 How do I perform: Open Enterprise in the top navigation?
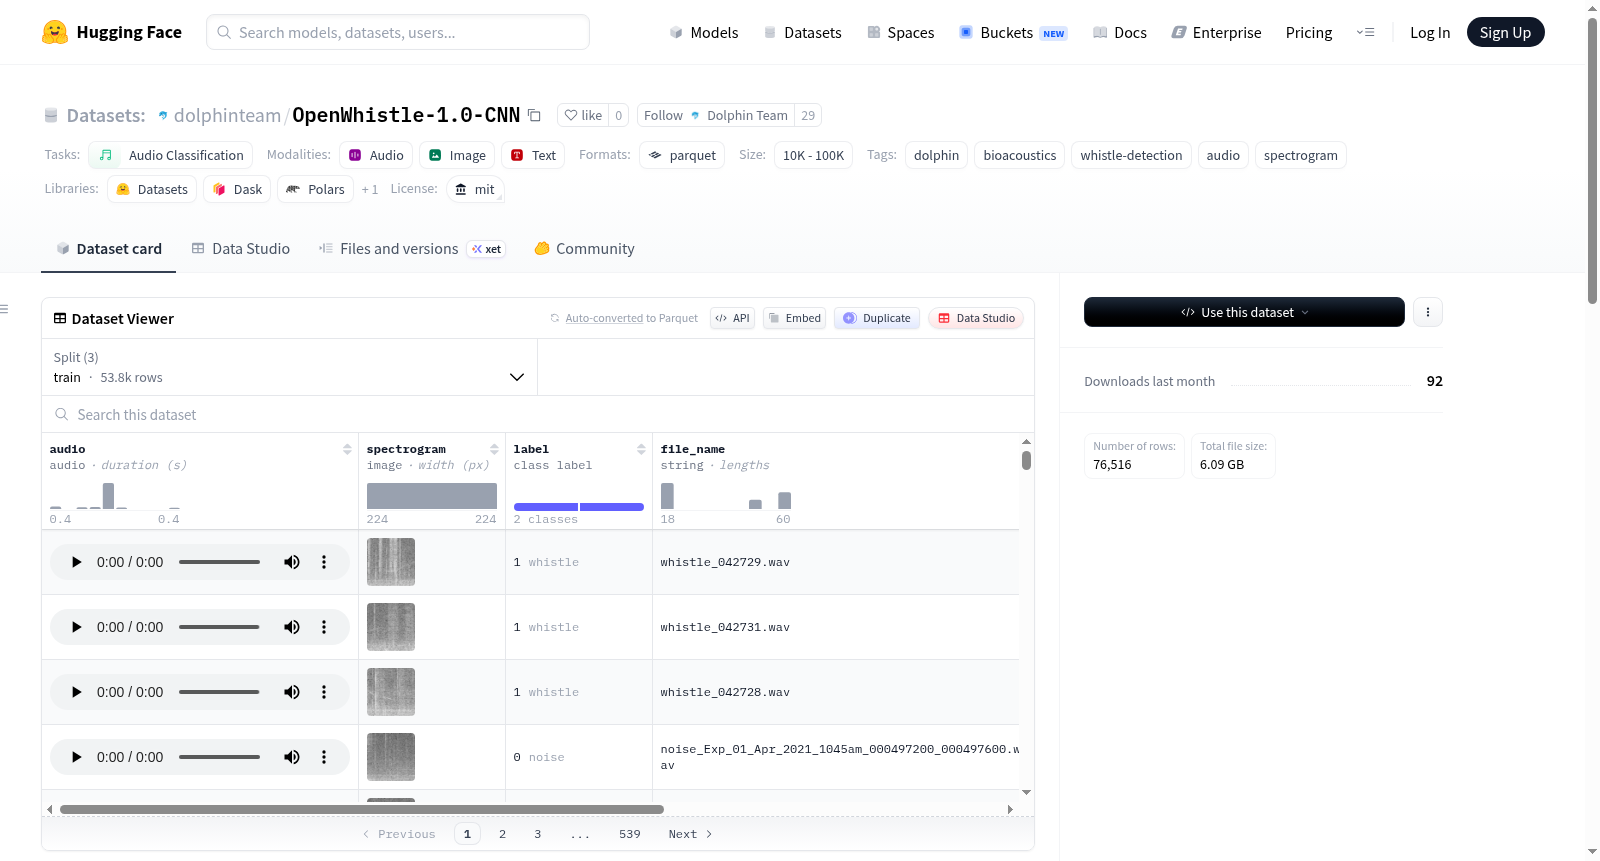click(1217, 33)
